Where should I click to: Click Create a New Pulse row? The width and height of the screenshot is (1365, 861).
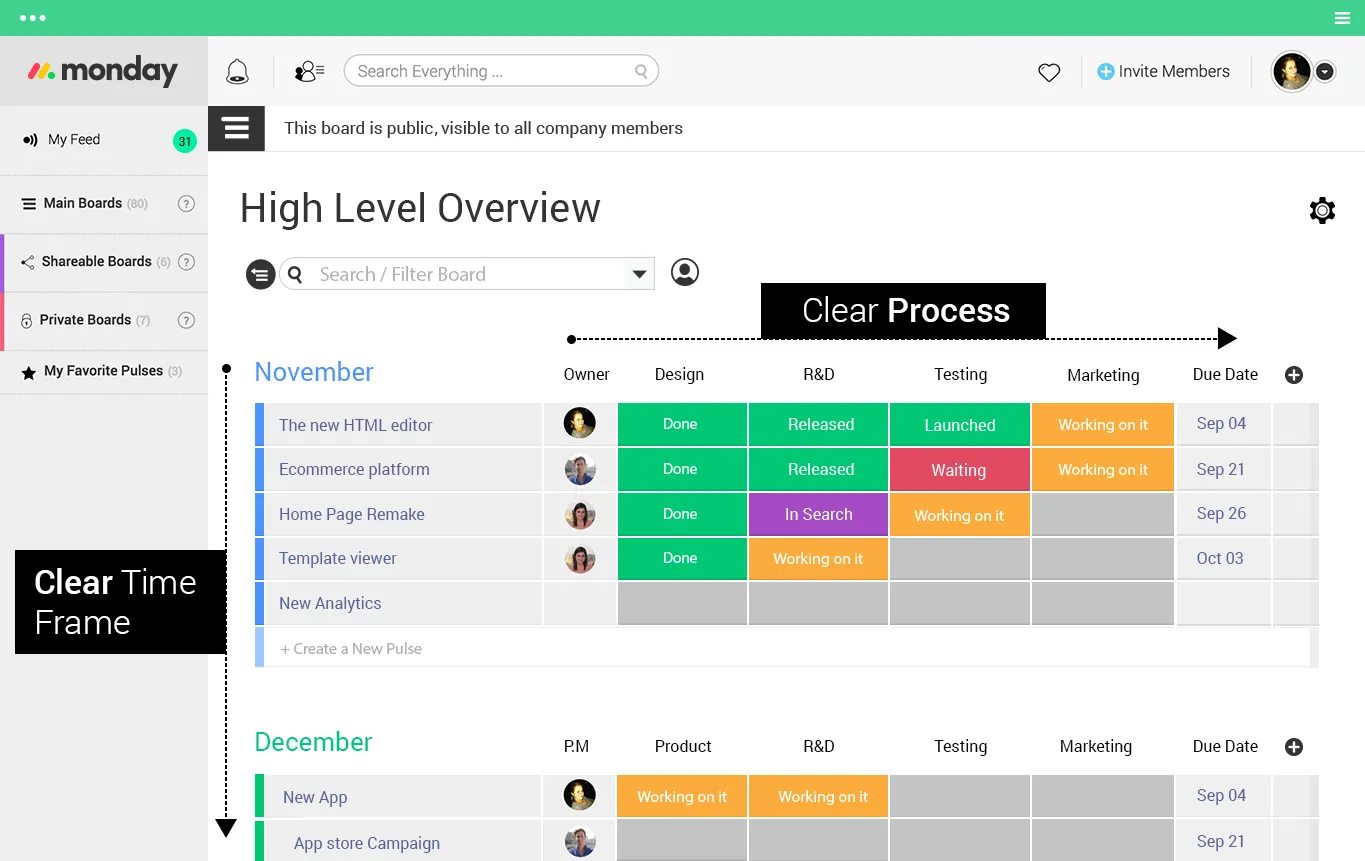click(x=351, y=649)
